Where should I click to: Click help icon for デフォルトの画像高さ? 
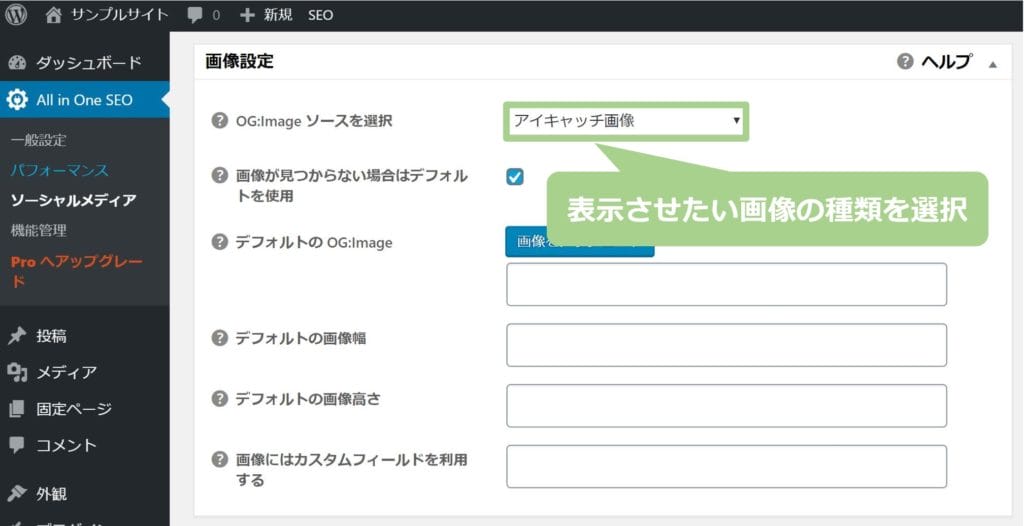[x=220, y=399]
